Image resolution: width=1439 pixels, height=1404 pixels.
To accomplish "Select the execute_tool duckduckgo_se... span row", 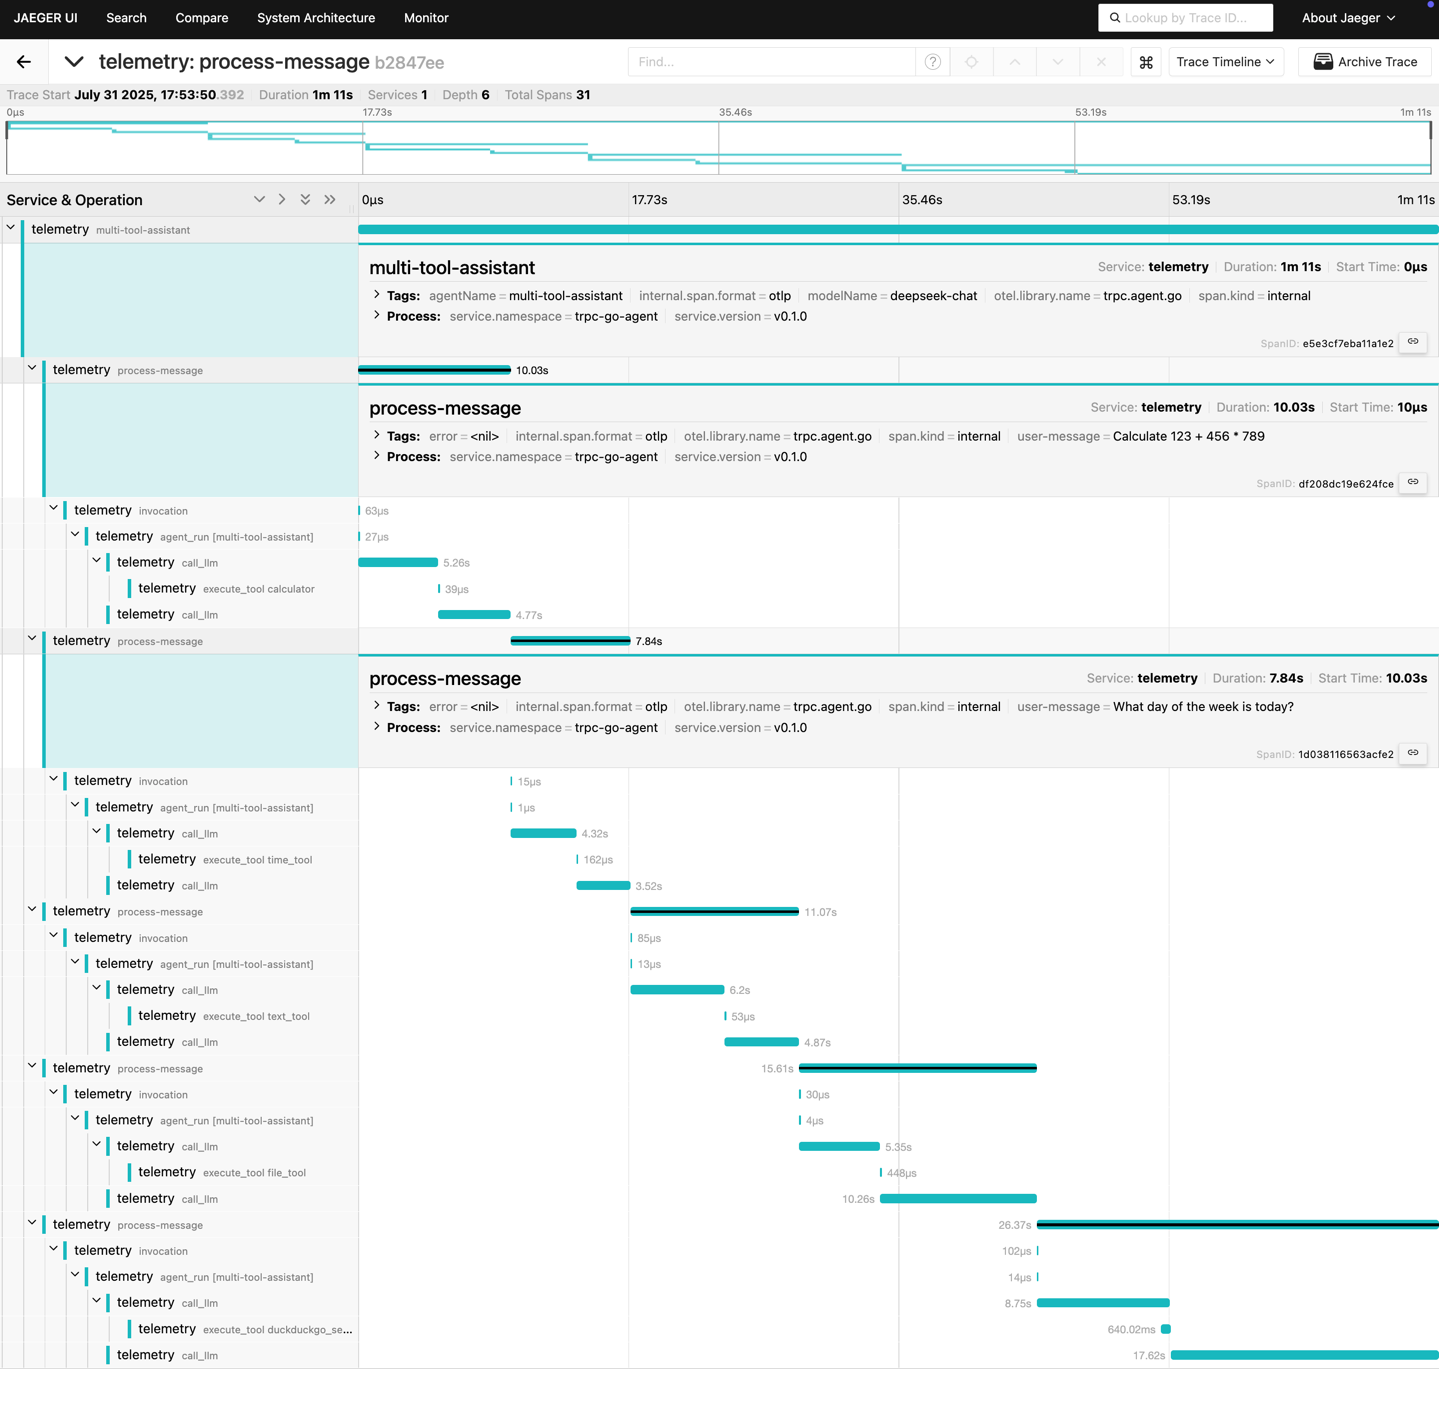I will (245, 1329).
